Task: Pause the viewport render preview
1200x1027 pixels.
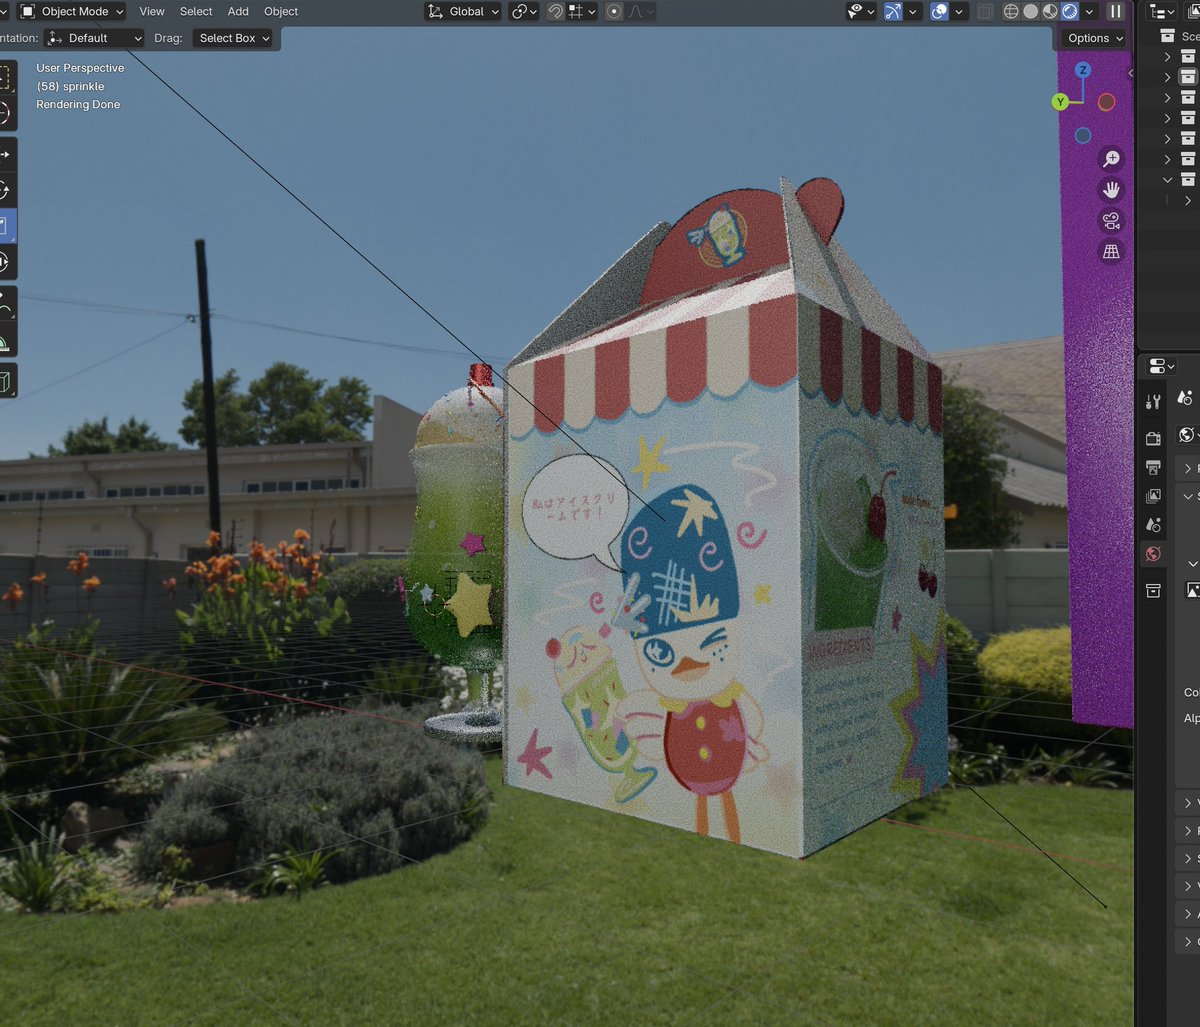Action: coord(1116,12)
